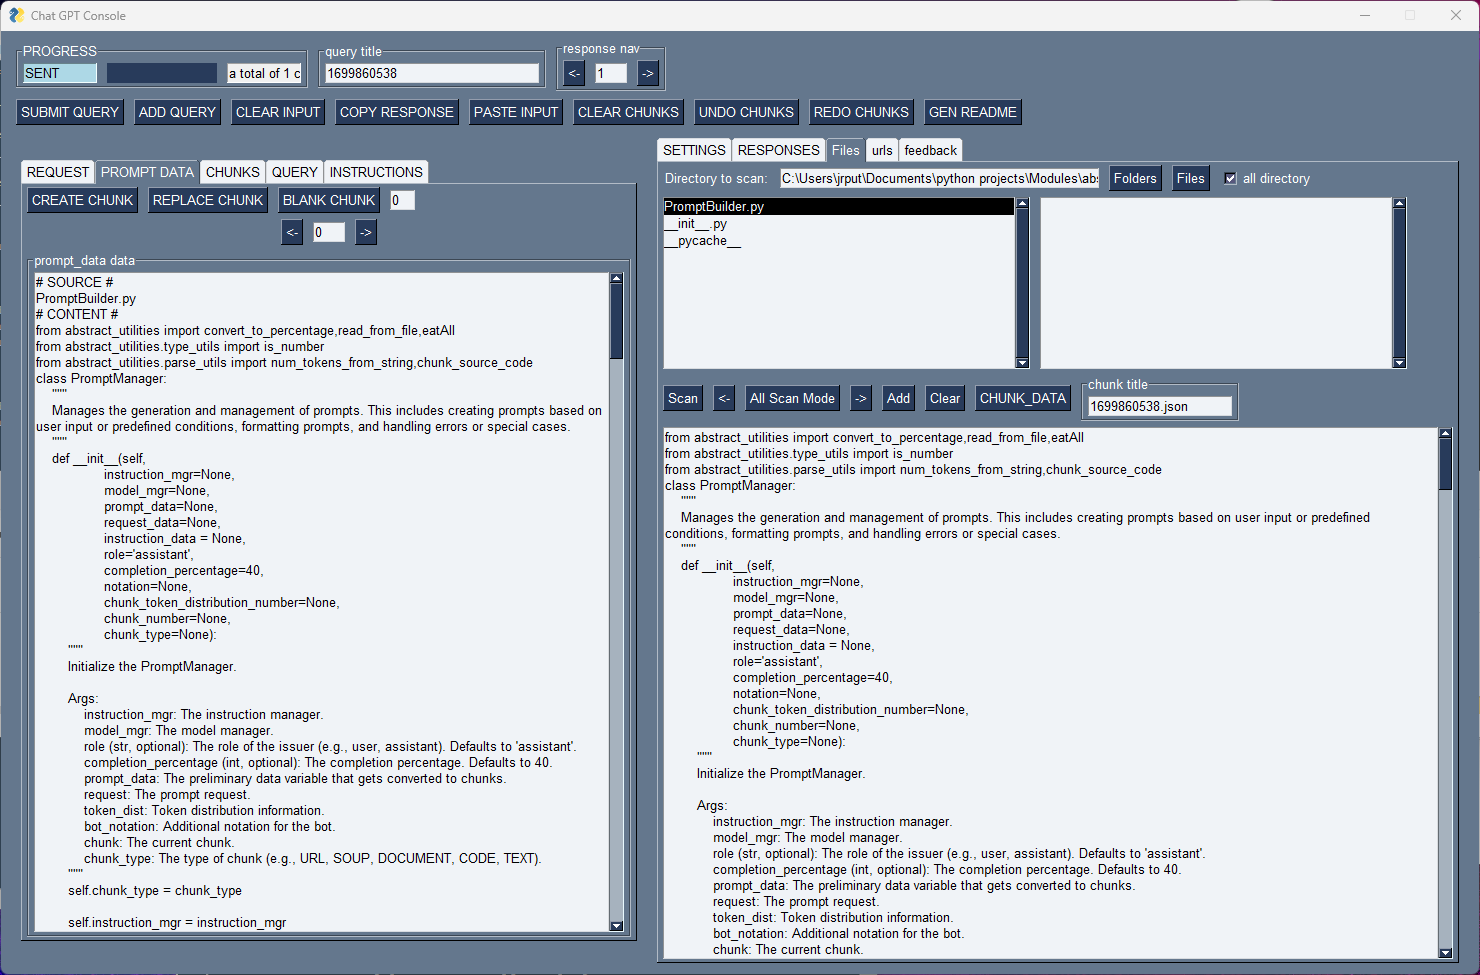Click the total chunks text field in PROGRESS
The height and width of the screenshot is (975, 1480).
265,73
